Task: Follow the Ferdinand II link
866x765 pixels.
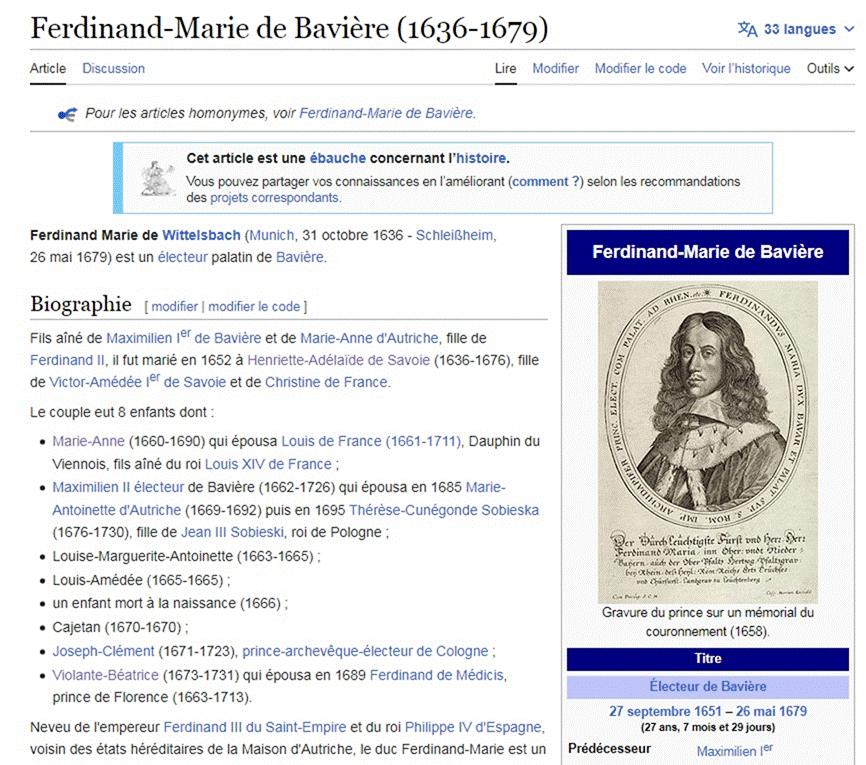Action: click(67, 360)
